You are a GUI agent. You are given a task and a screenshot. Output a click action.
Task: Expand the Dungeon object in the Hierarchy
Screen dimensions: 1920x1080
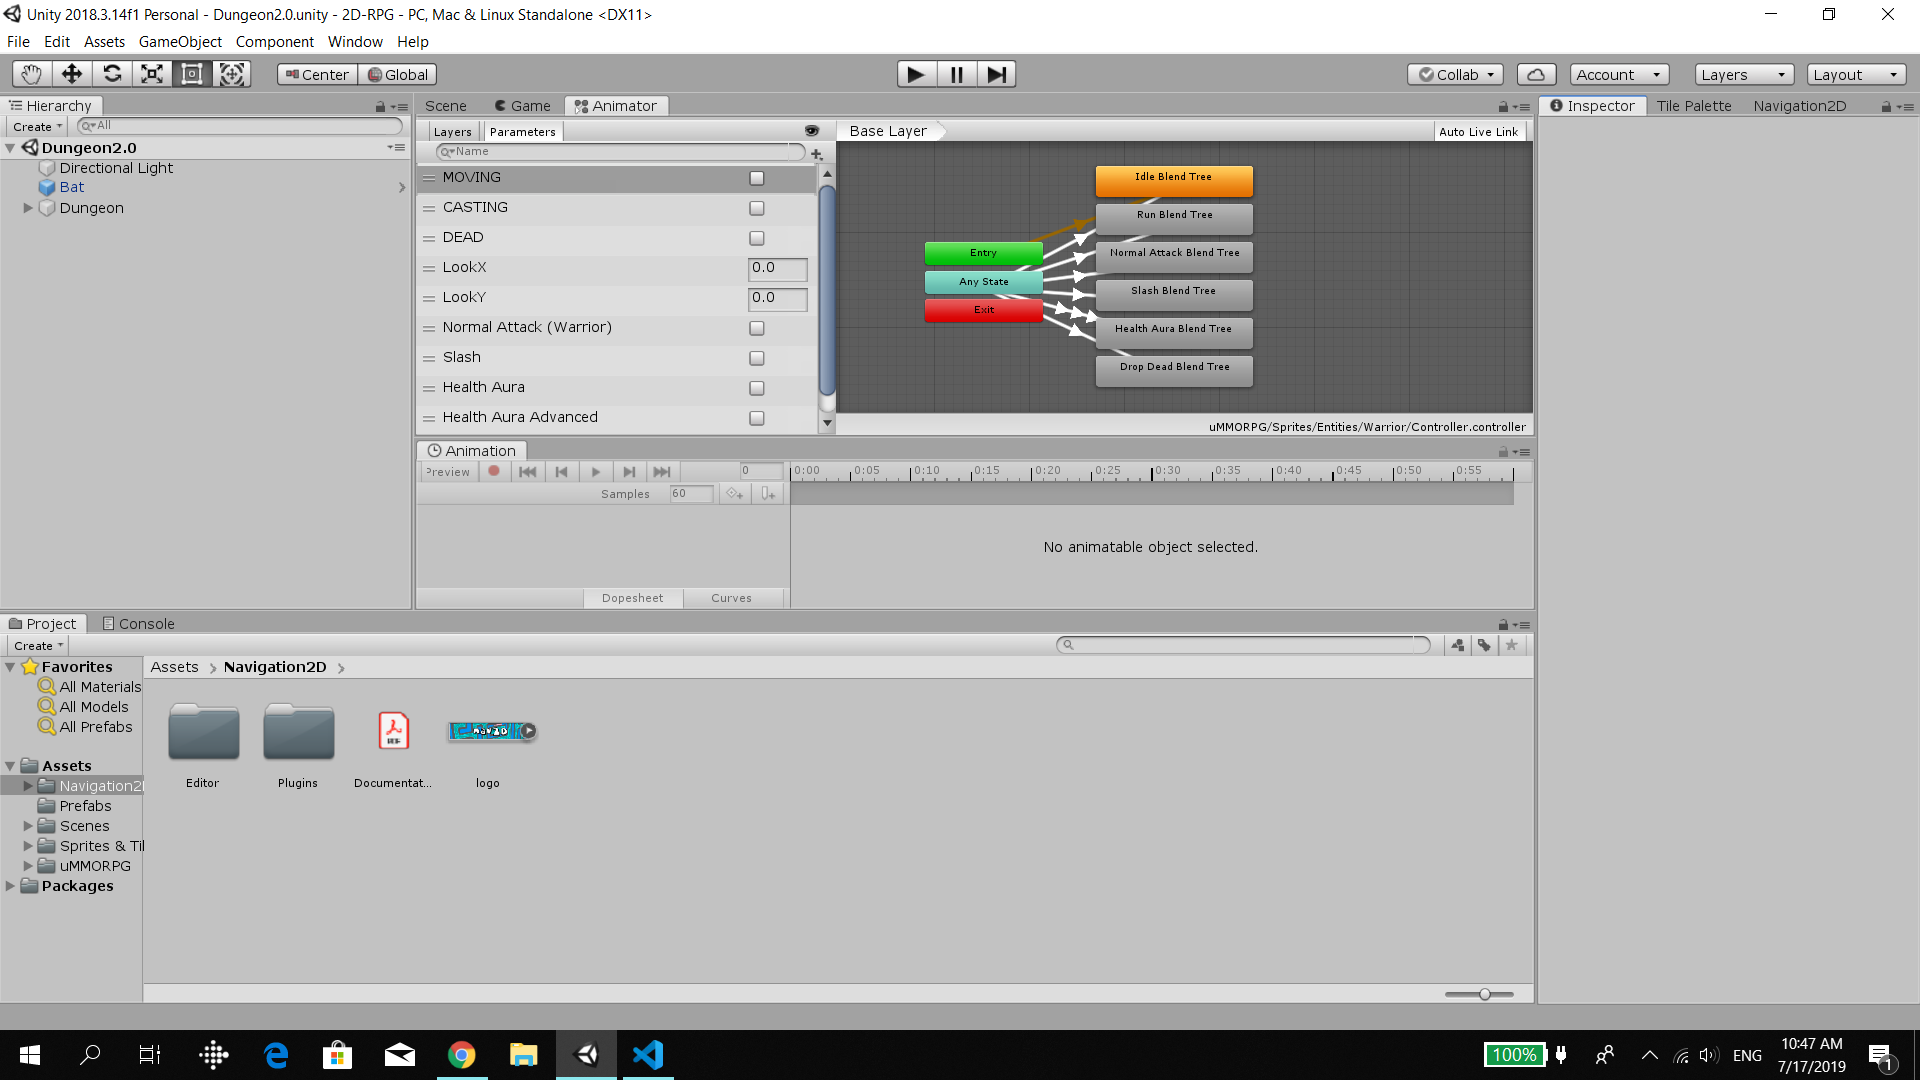click(27, 207)
